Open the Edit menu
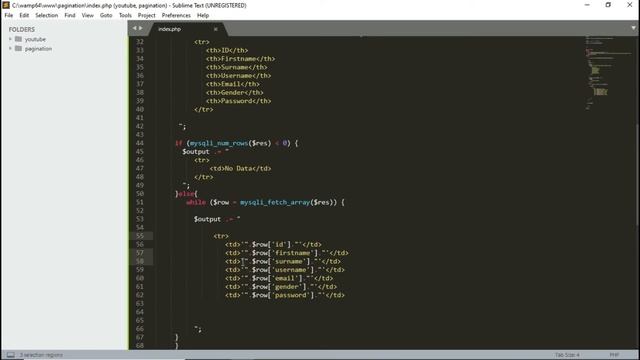Screen dimensions: 640x360 (x=24, y=15)
